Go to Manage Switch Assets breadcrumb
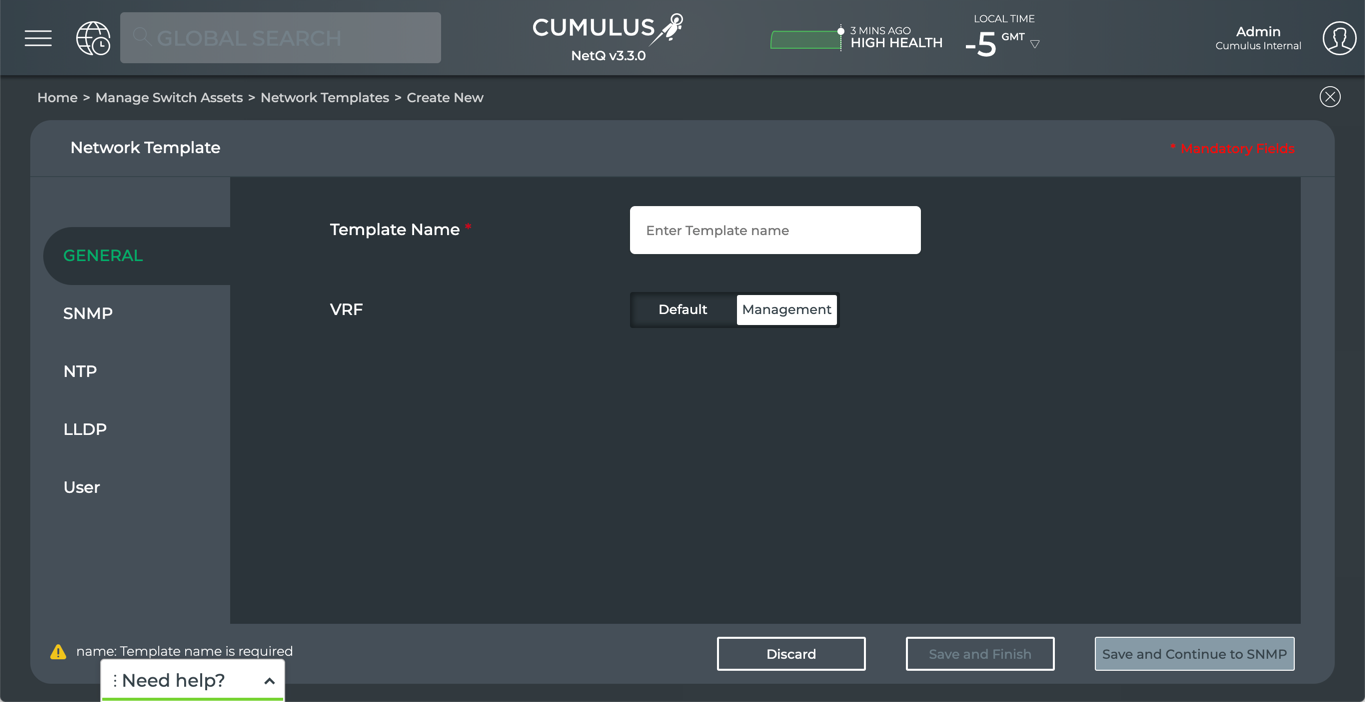The height and width of the screenshot is (702, 1365). point(169,98)
